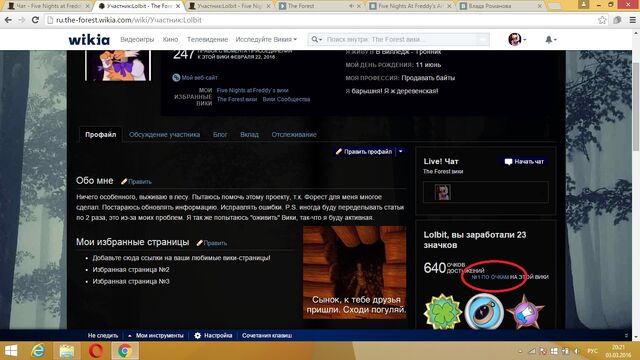Open File Explorer from the taskbar
Image resolution: width=640 pixels, height=360 pixels.
click(67, 351)
